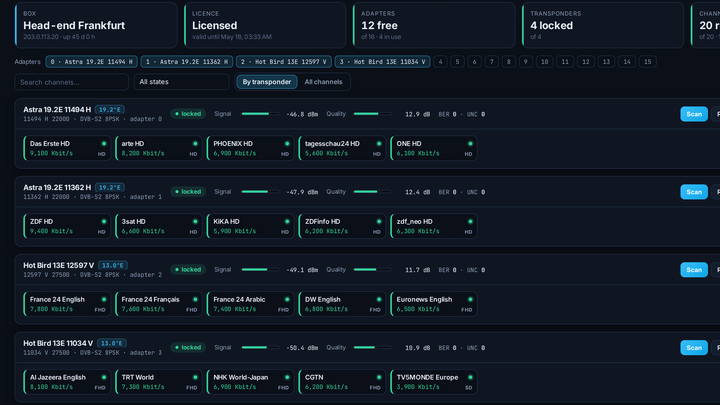This screenshot has height=405, width=720.
Task: Click 13.0°E badge on Hot Bird 12597 V row
Action: (112, 265)
